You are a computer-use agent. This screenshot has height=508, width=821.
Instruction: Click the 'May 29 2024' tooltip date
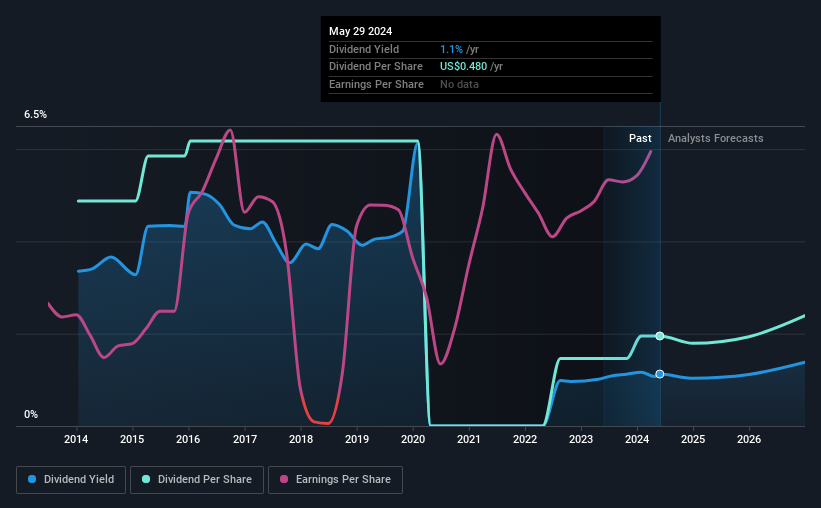point(360,31)
